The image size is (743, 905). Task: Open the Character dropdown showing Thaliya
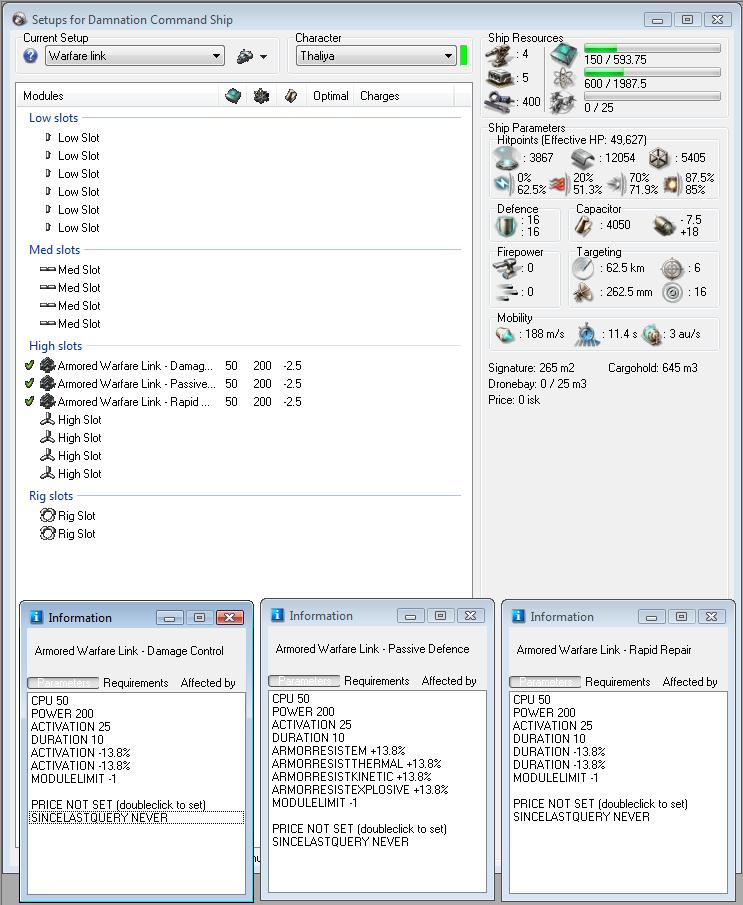click(x=376, y=56)
